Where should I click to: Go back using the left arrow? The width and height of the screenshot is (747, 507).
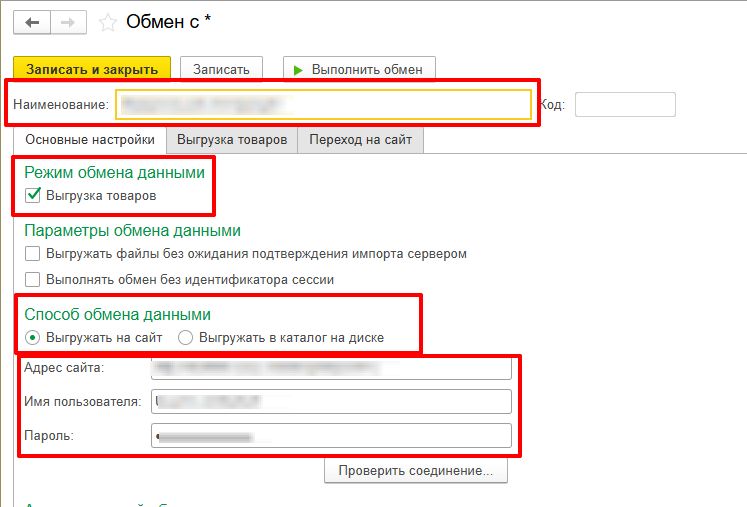tap(35, 21)
